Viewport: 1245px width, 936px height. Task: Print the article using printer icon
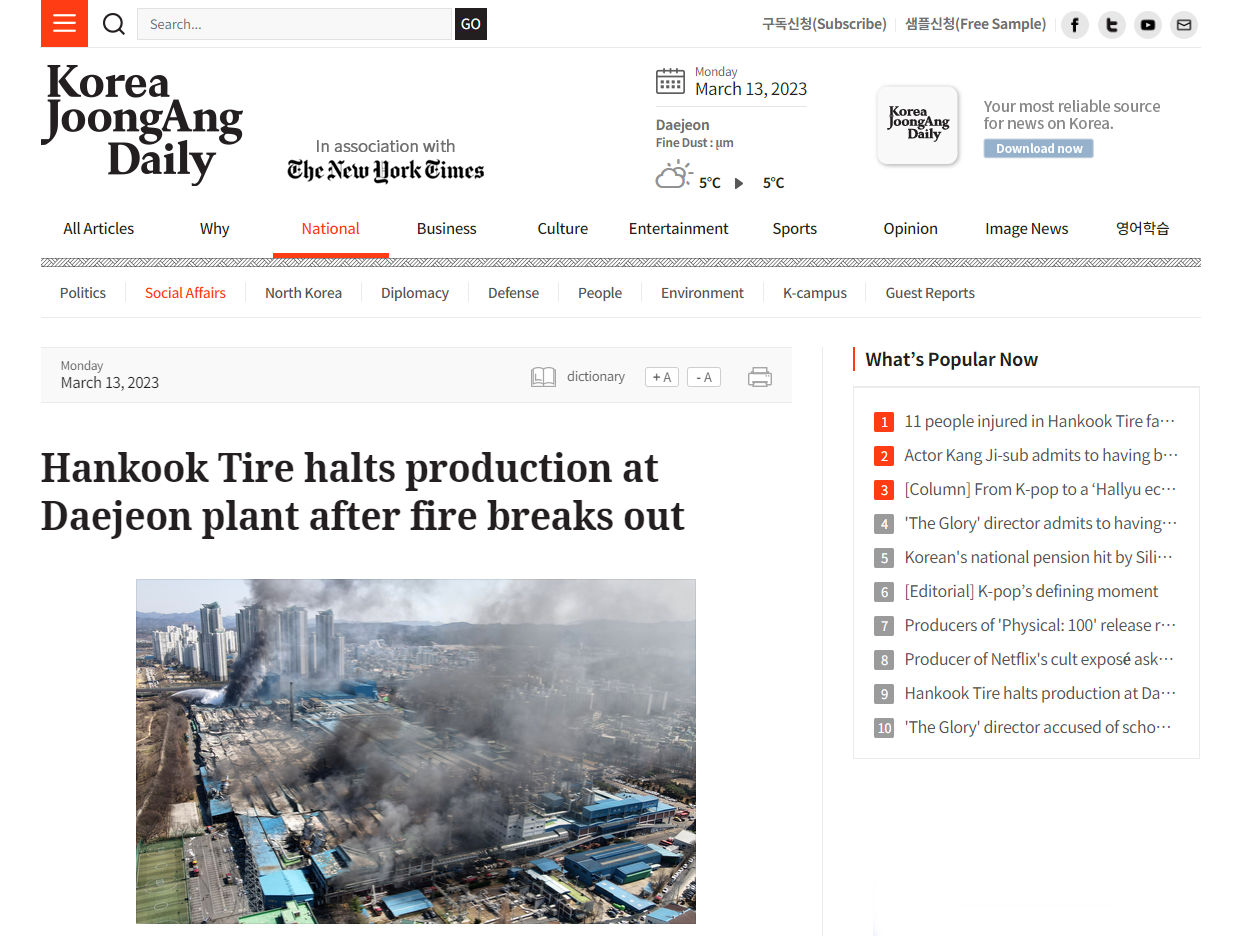760,377
